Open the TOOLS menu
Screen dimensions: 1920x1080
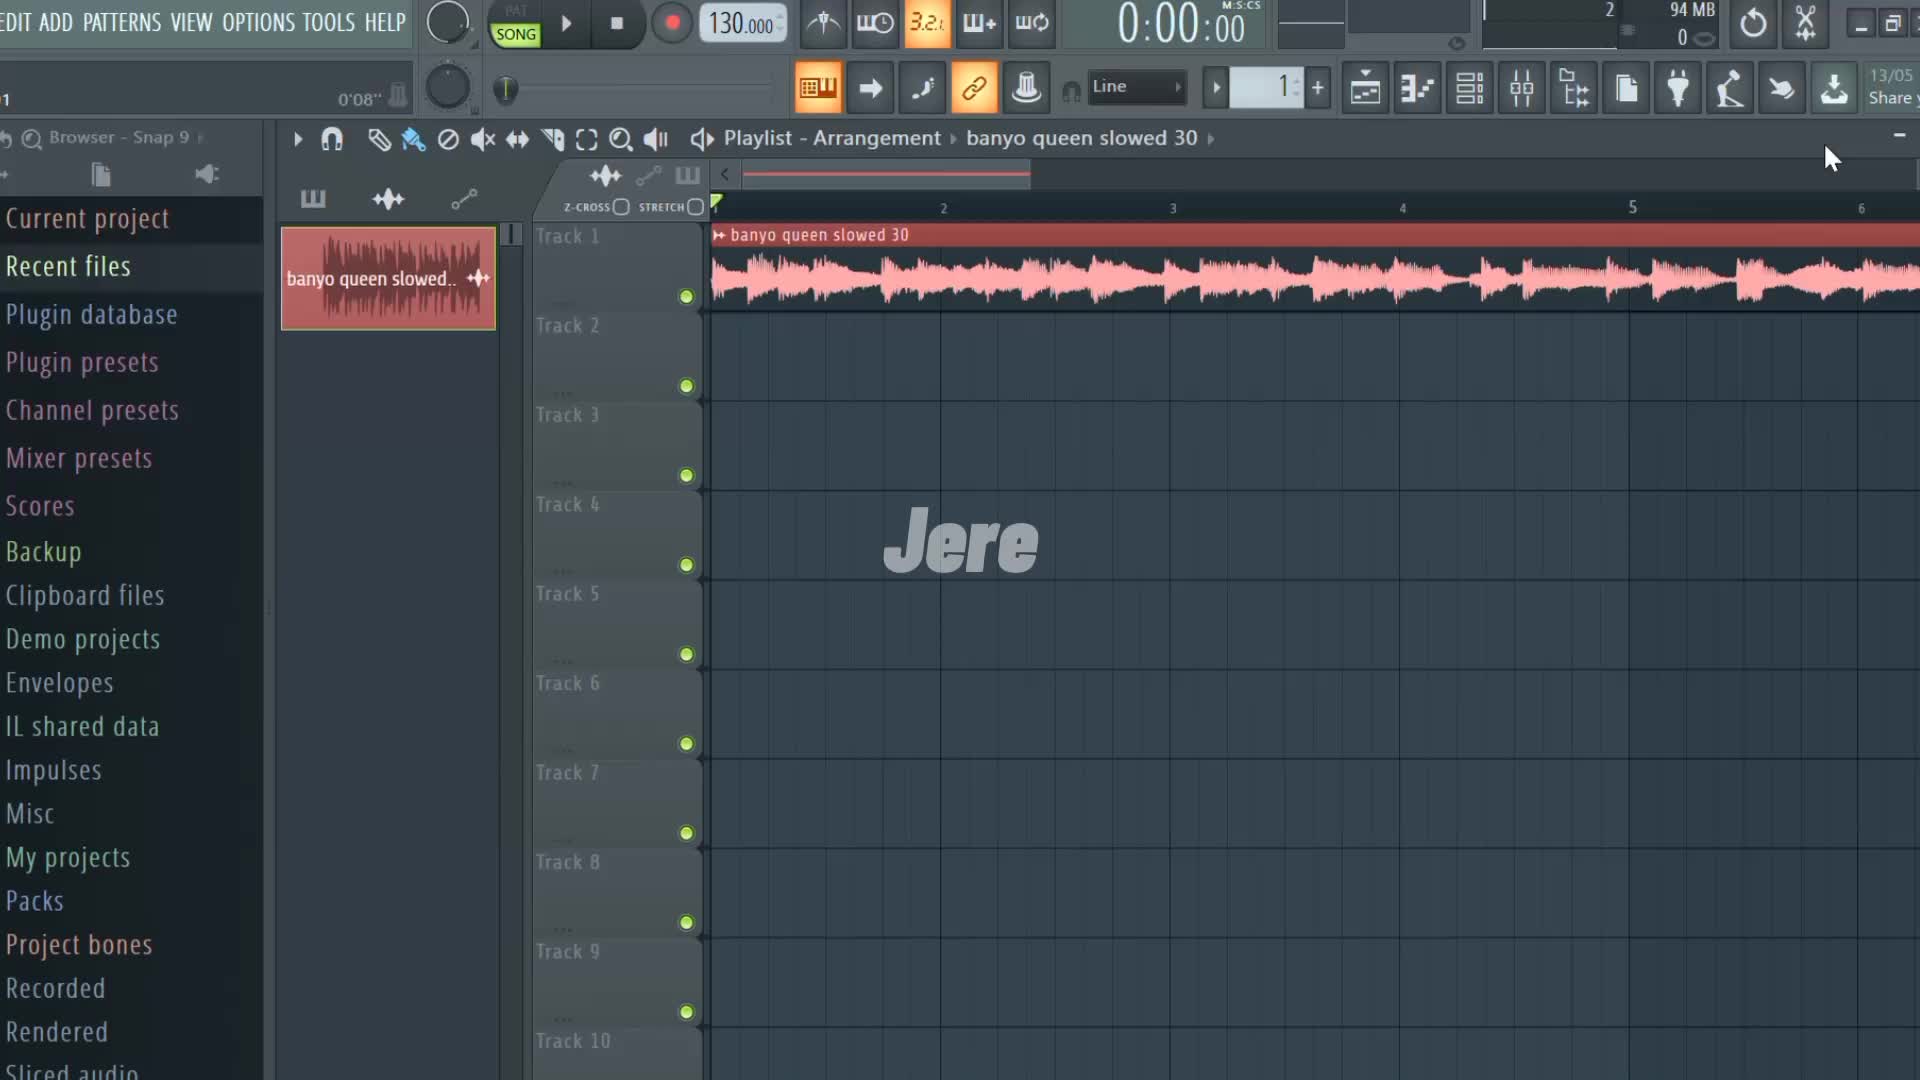click(328, 22)
